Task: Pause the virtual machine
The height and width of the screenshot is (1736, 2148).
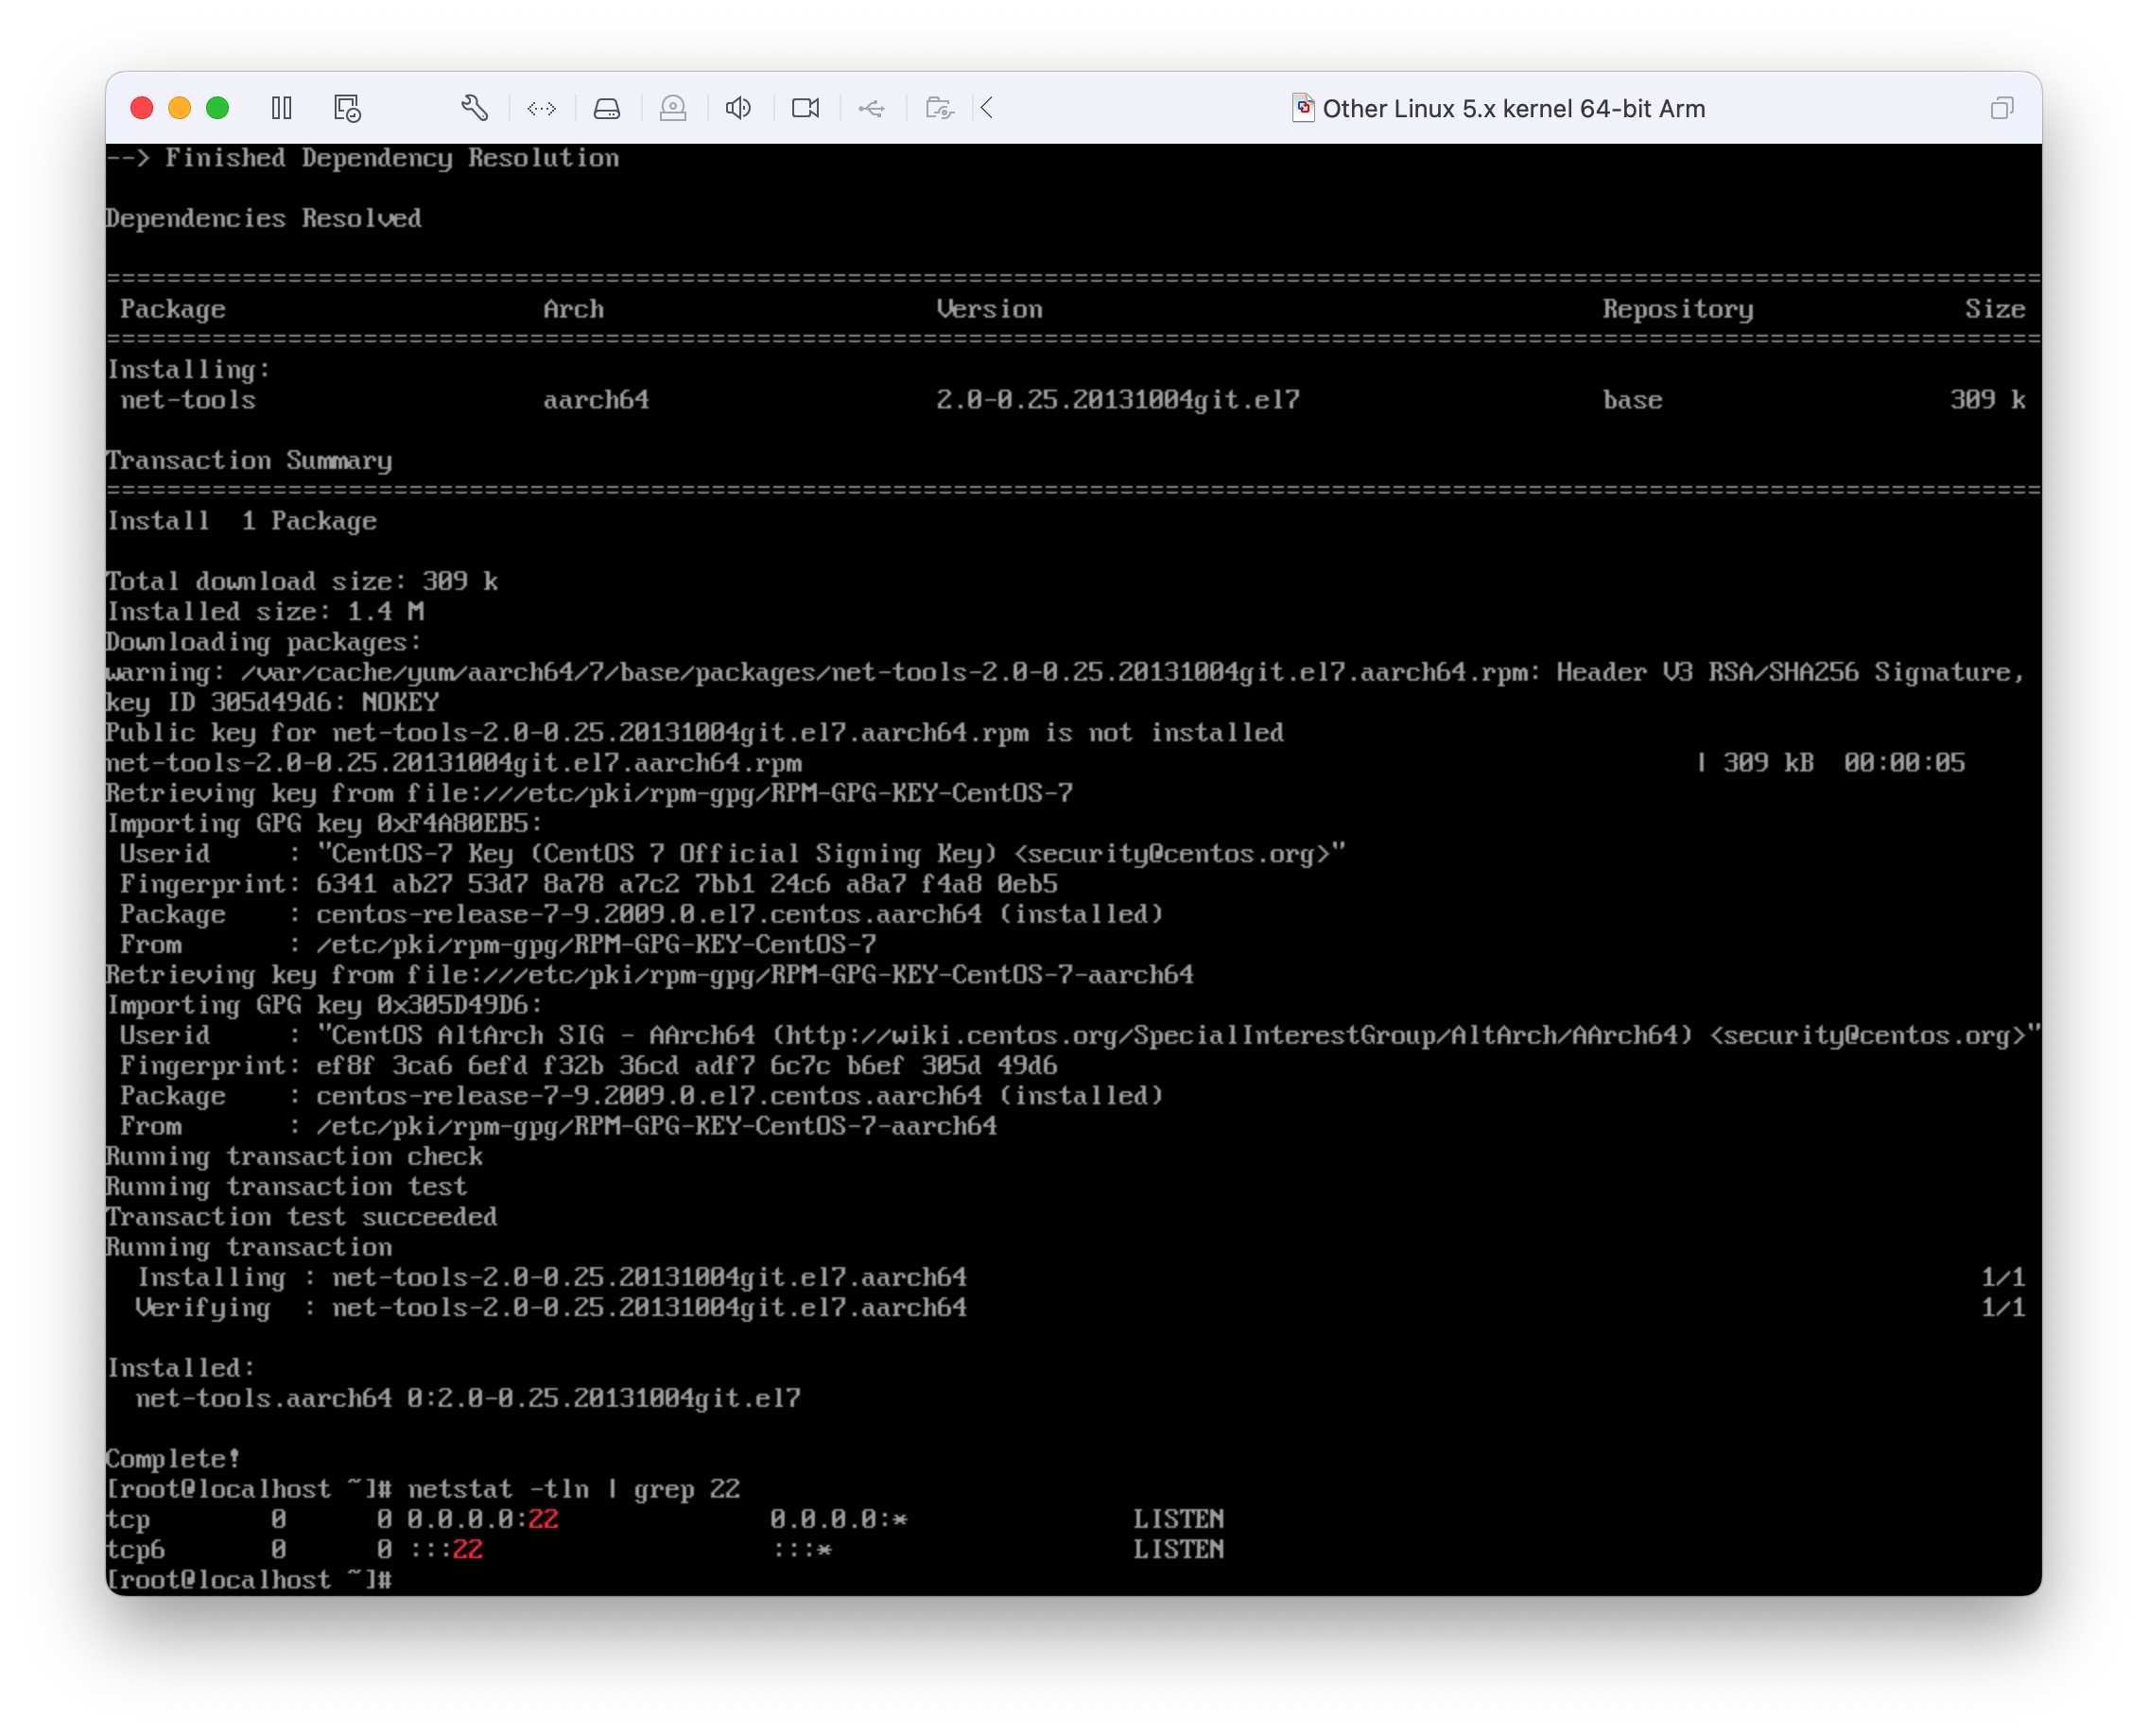Action: point(282,108)
